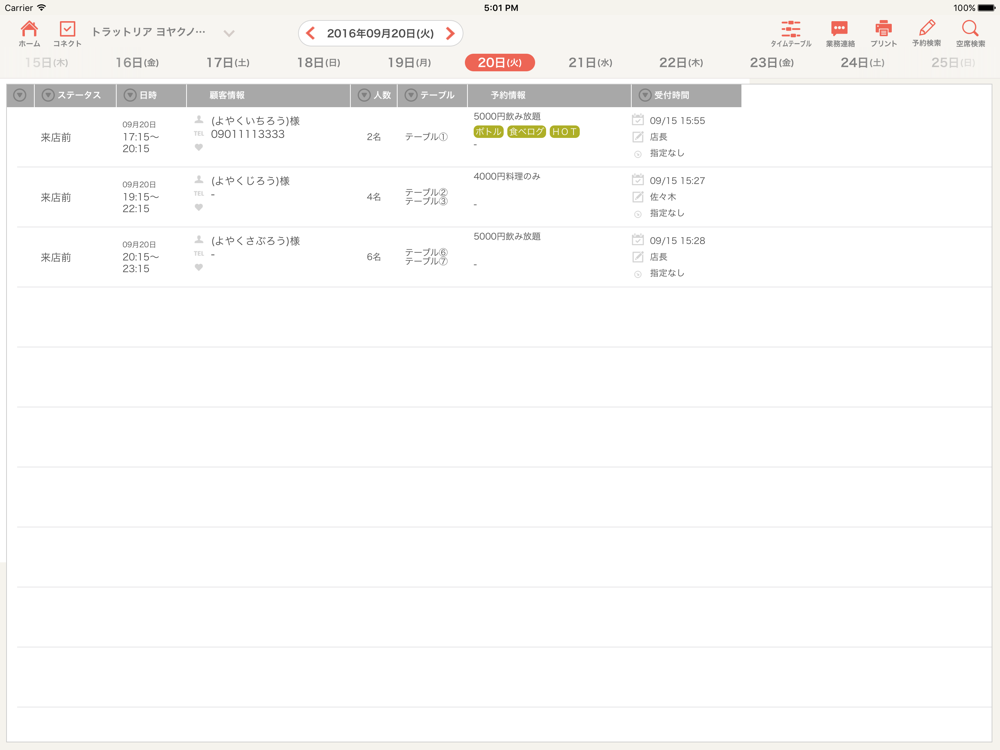Open business messages (業務連絡) icon
Image resolution: width=1000 pixels, height=750 pixels.
(x=839, y=33)
